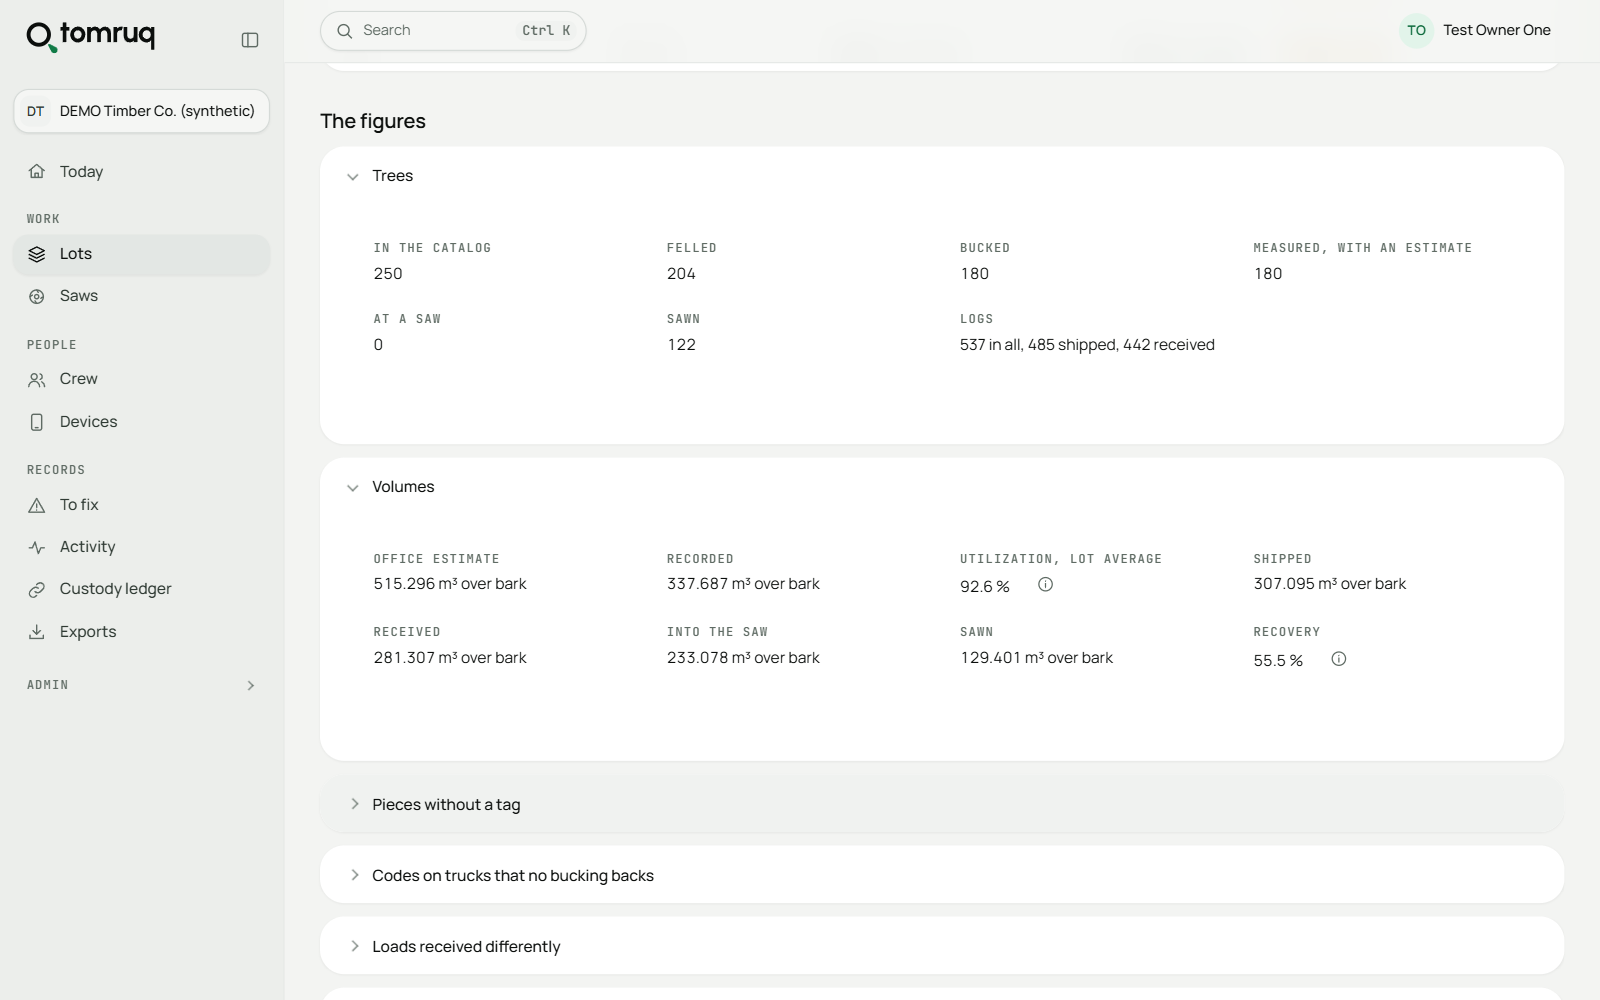
Task: Click the Saws blade icon
Action: coord(37,296)
